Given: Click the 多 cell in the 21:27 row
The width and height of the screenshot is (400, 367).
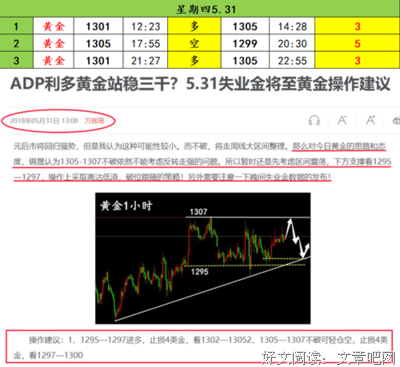Looking at the screenshot, I should click(194, 61).
